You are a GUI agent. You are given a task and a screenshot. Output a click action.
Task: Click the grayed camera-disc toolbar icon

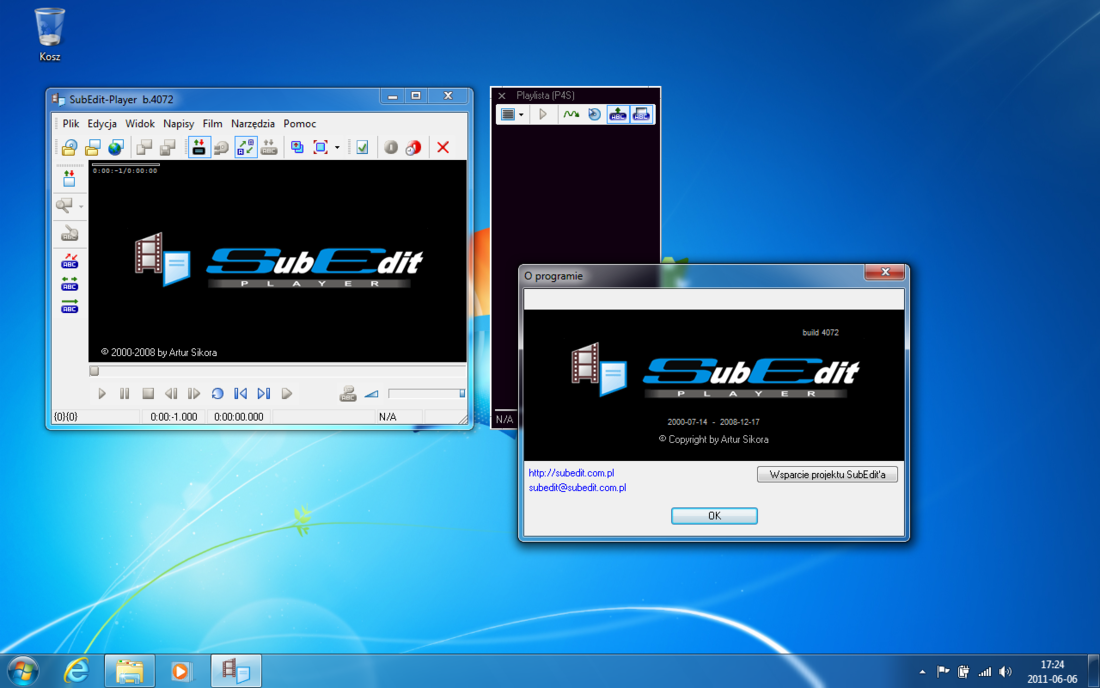coord(222,147)
